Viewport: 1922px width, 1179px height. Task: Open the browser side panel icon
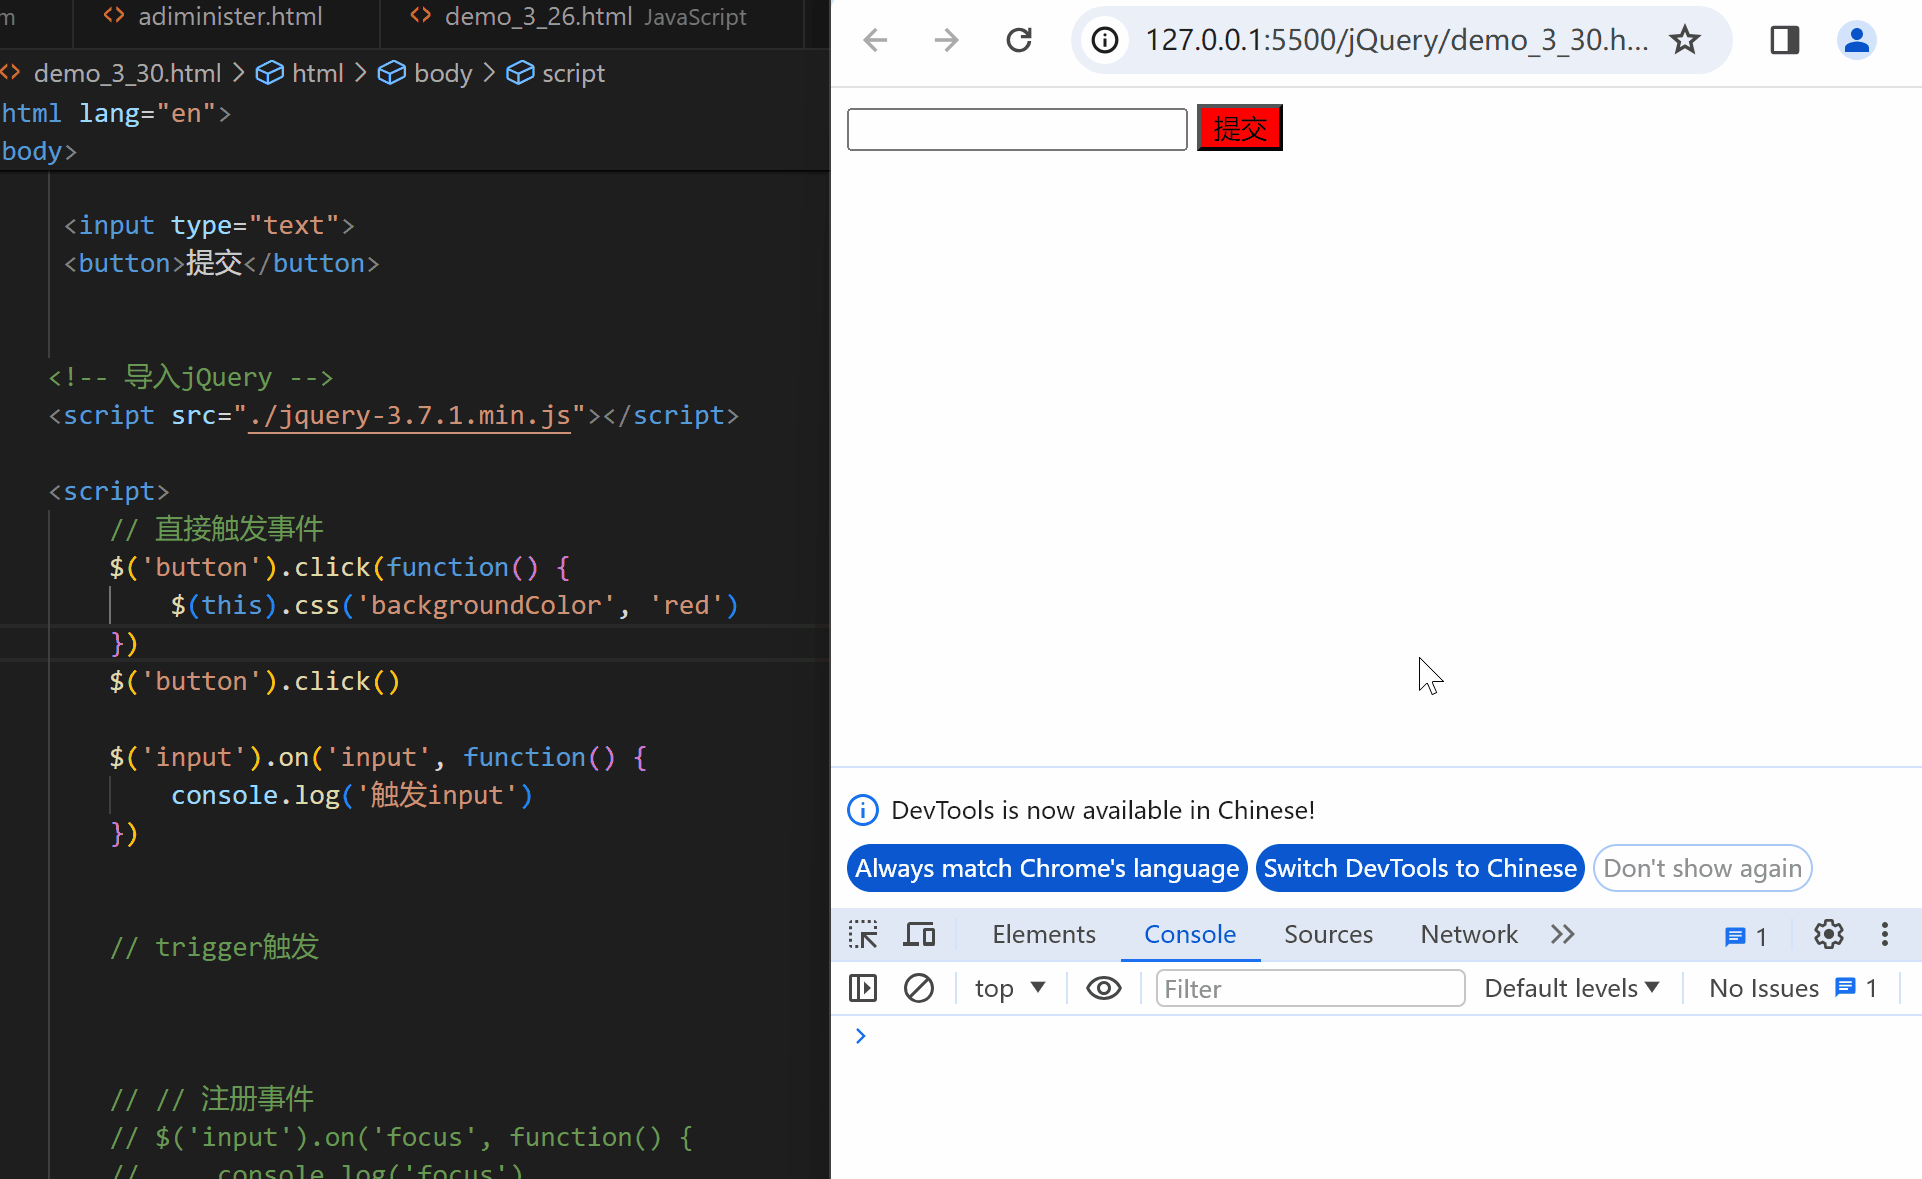pos(1784,40)
